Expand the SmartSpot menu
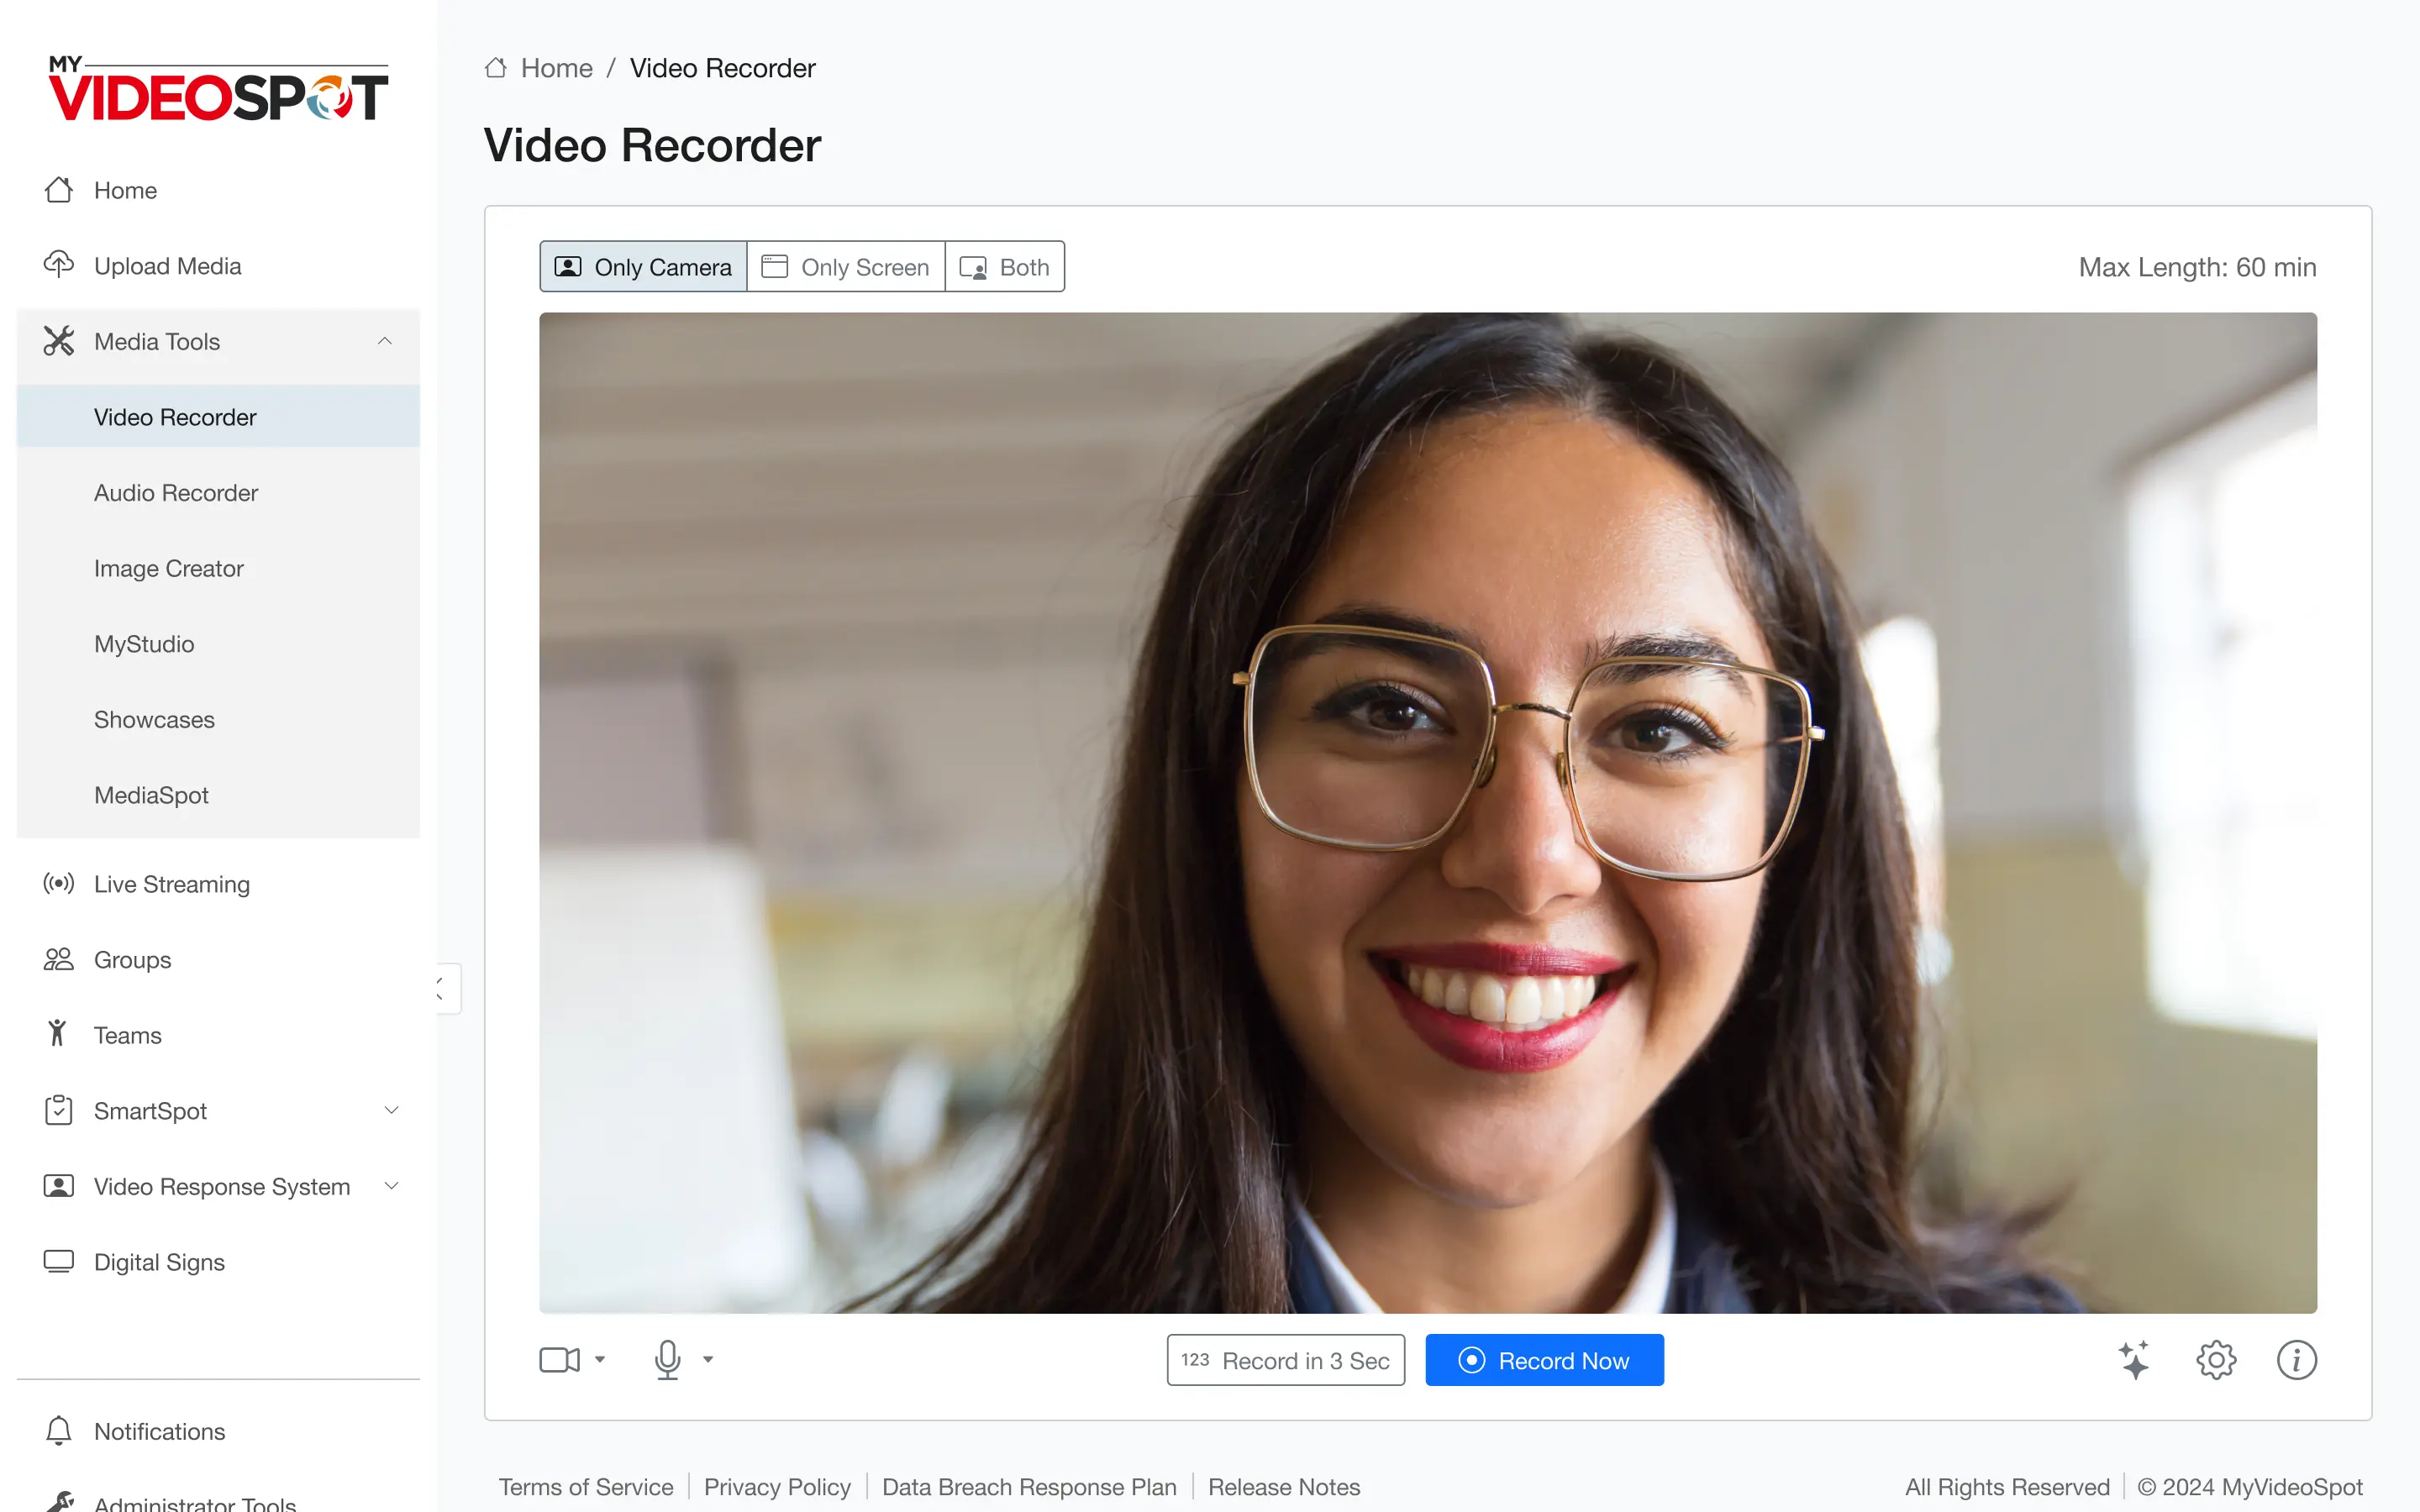The image size is (2420, 1512). pos(391,1110)
